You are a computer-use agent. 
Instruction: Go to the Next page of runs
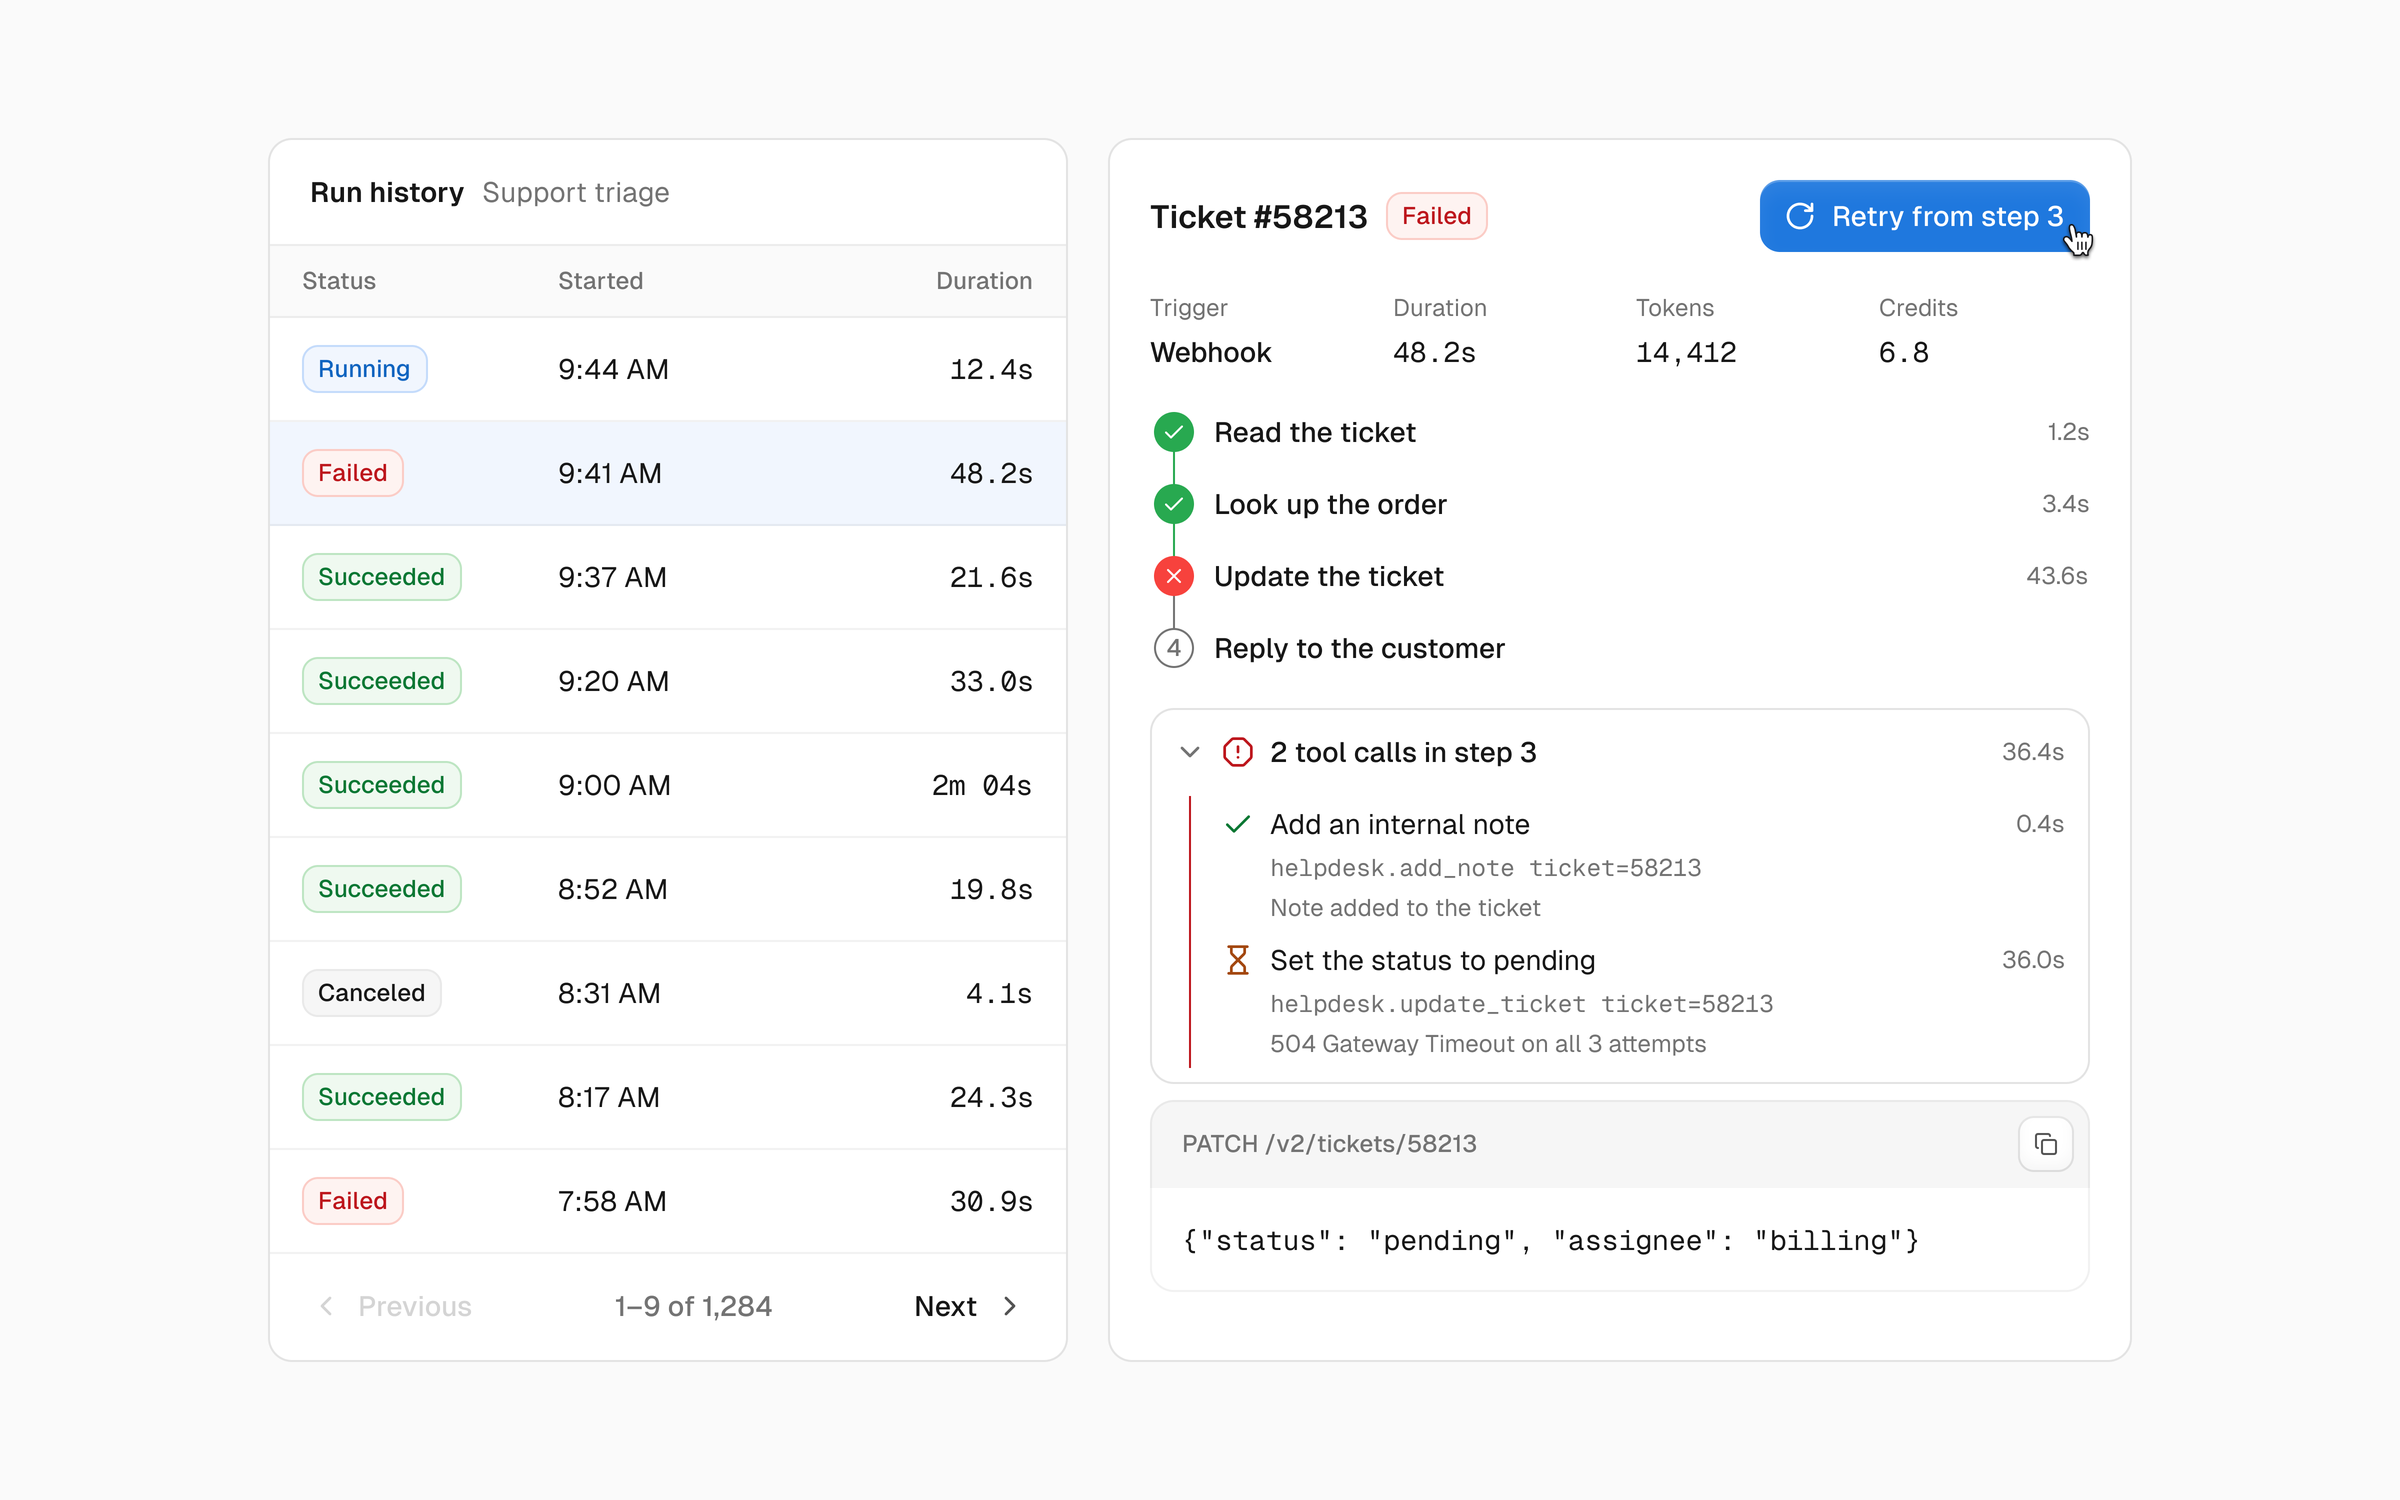coord(966,1306)
